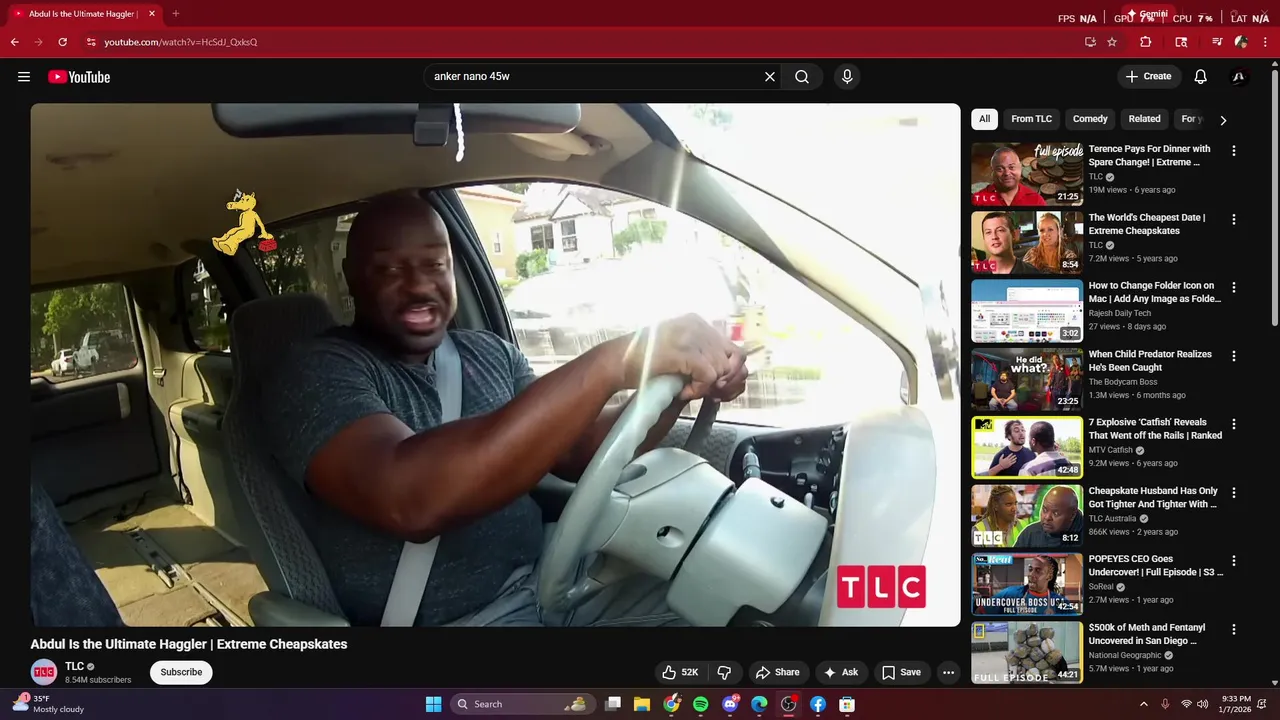1280x720 pixels.
Task: Open a new browser tab
Action: coord(176,14)
